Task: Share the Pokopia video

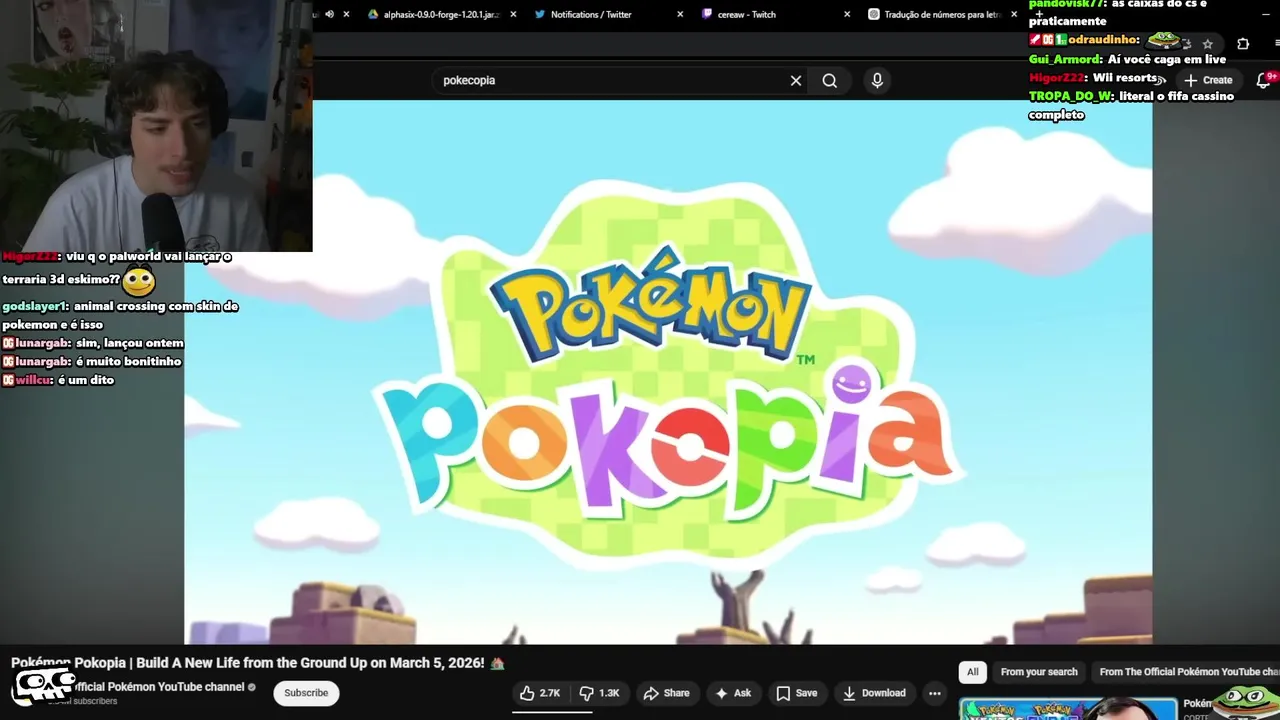Action: coord(666,693)
